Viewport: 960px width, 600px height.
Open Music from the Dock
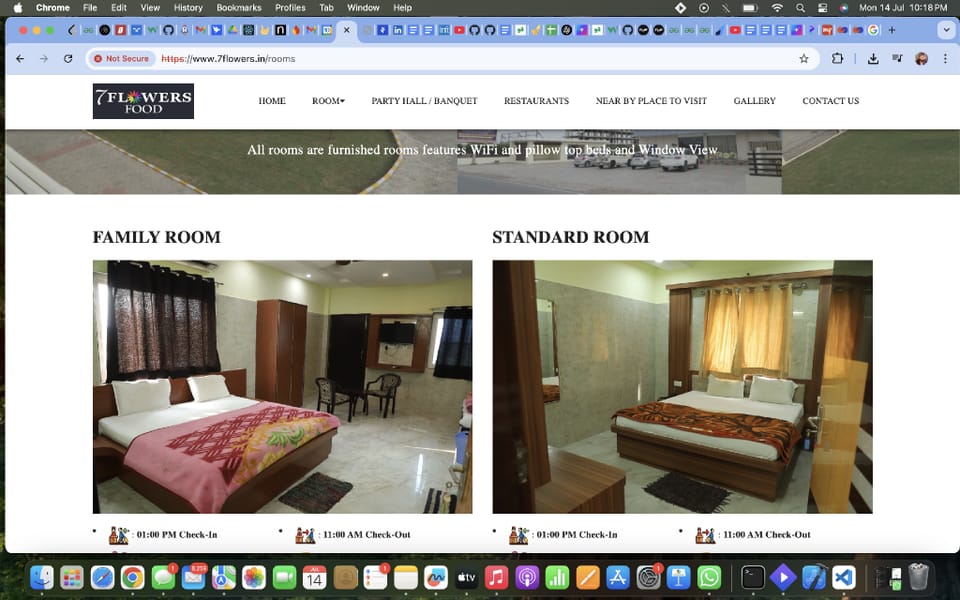click(x=497, y=577)
